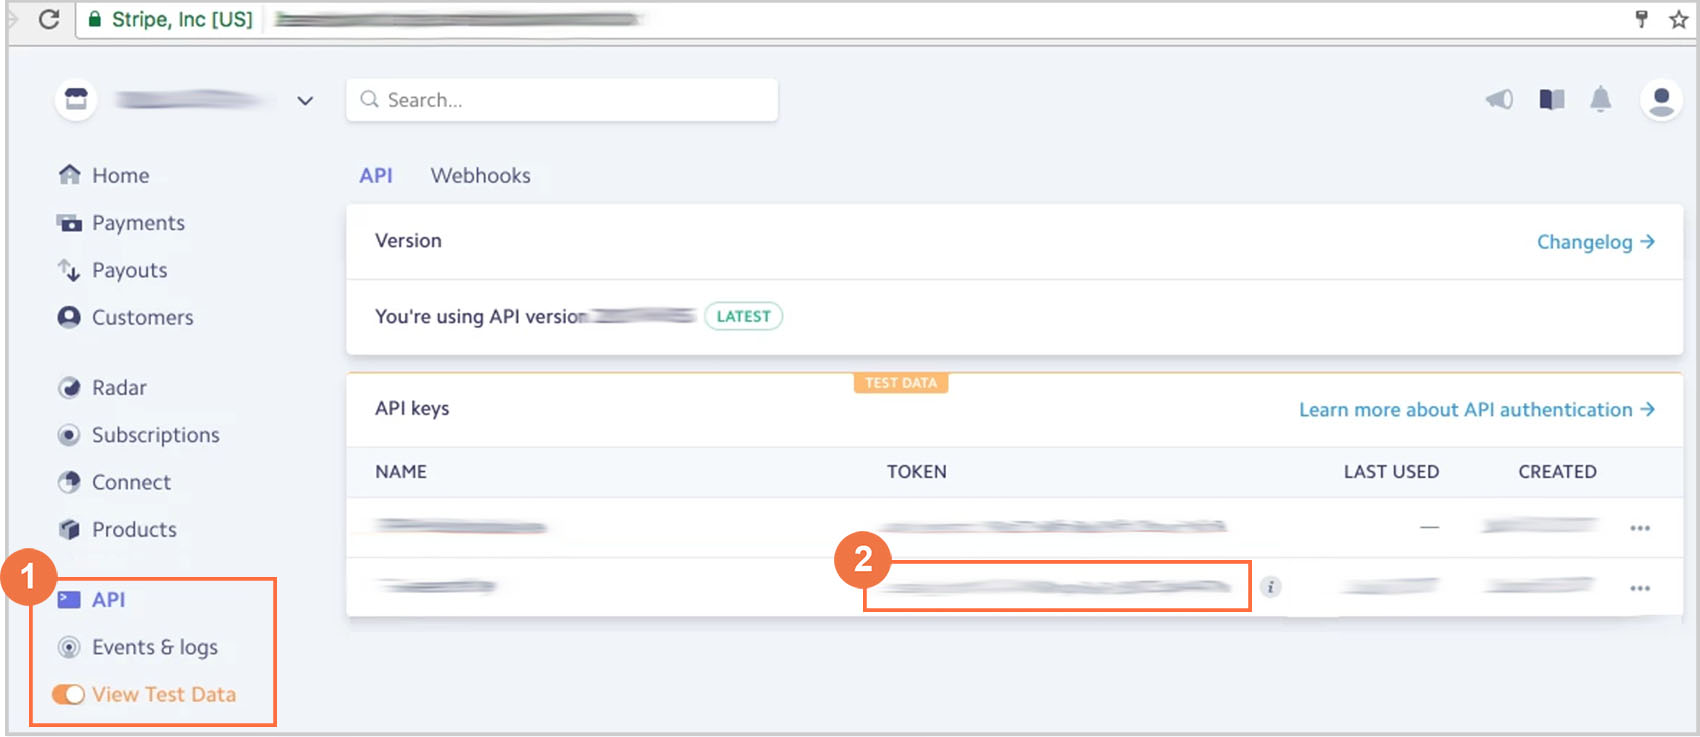
Task: Switch to the API tab
Action: coord(376,175)
